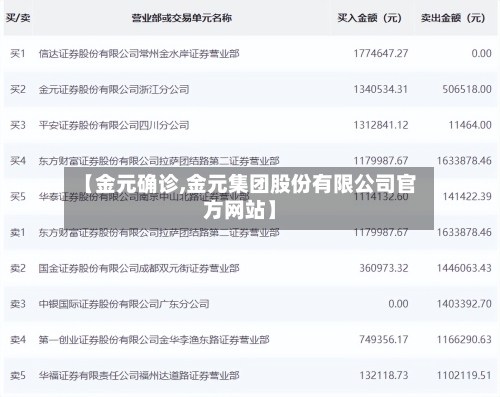The image size is (500, 397).
Task: Select the 买2 row label
Action: point(18,89)
